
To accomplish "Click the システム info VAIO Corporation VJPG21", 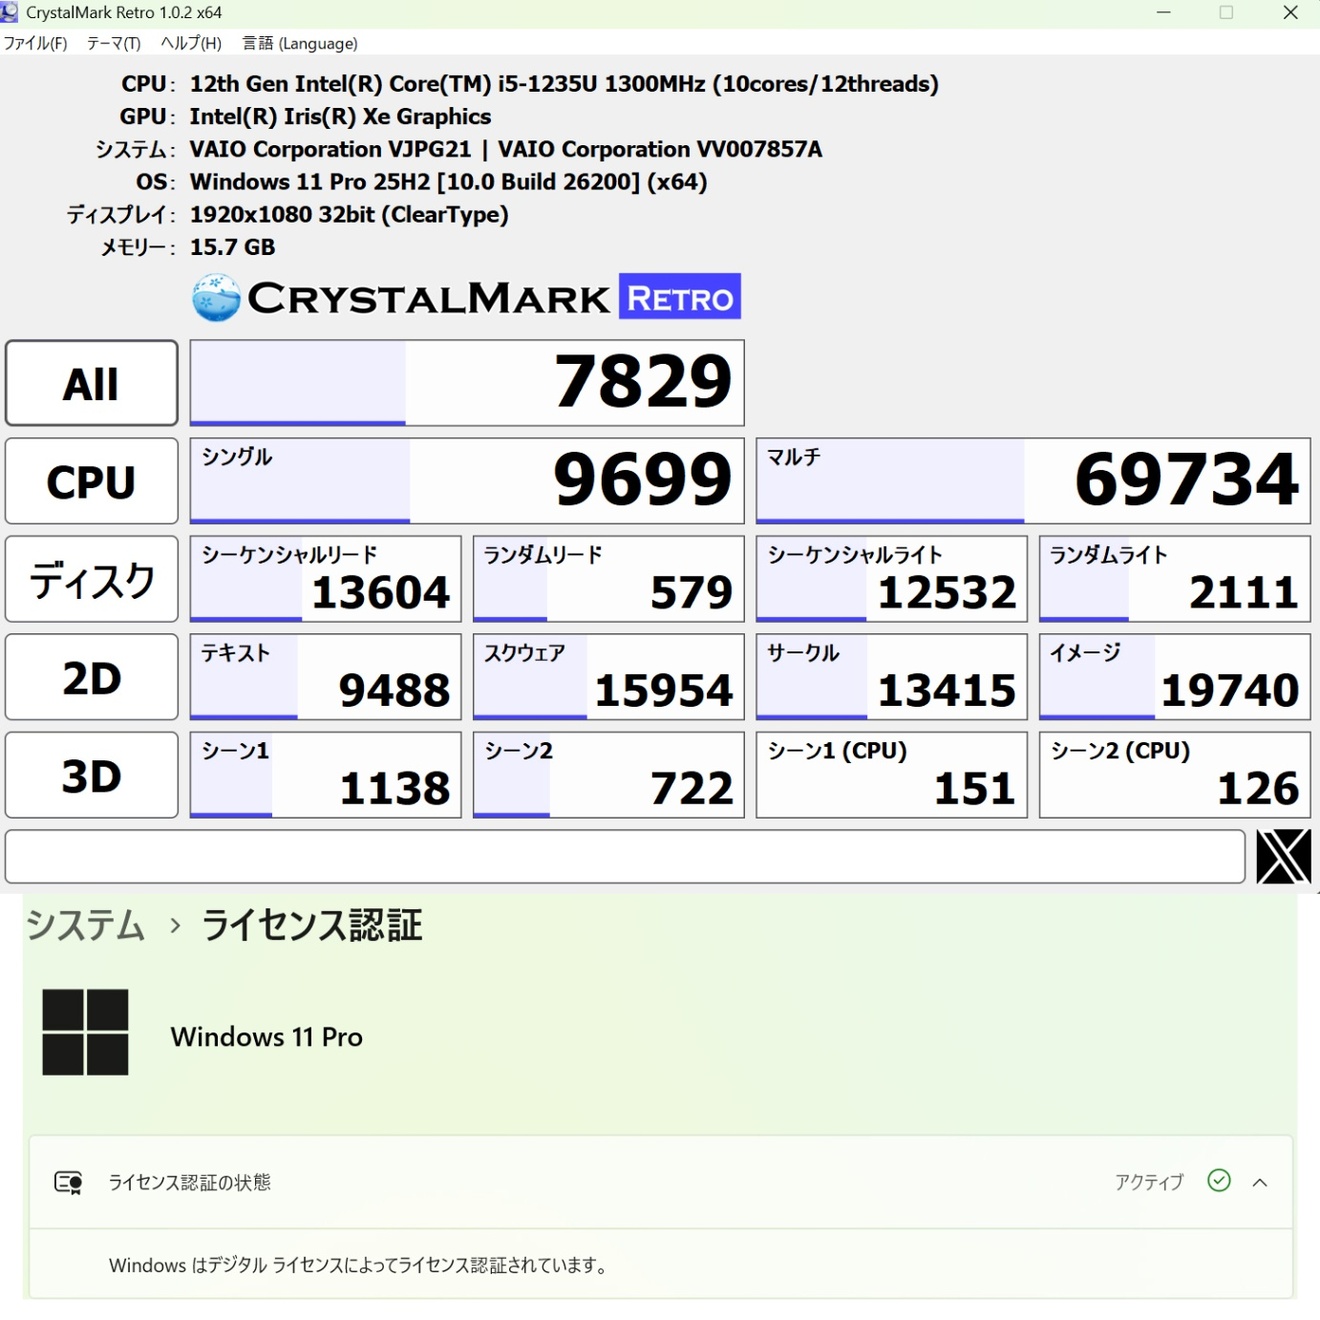I will [505, 150].
